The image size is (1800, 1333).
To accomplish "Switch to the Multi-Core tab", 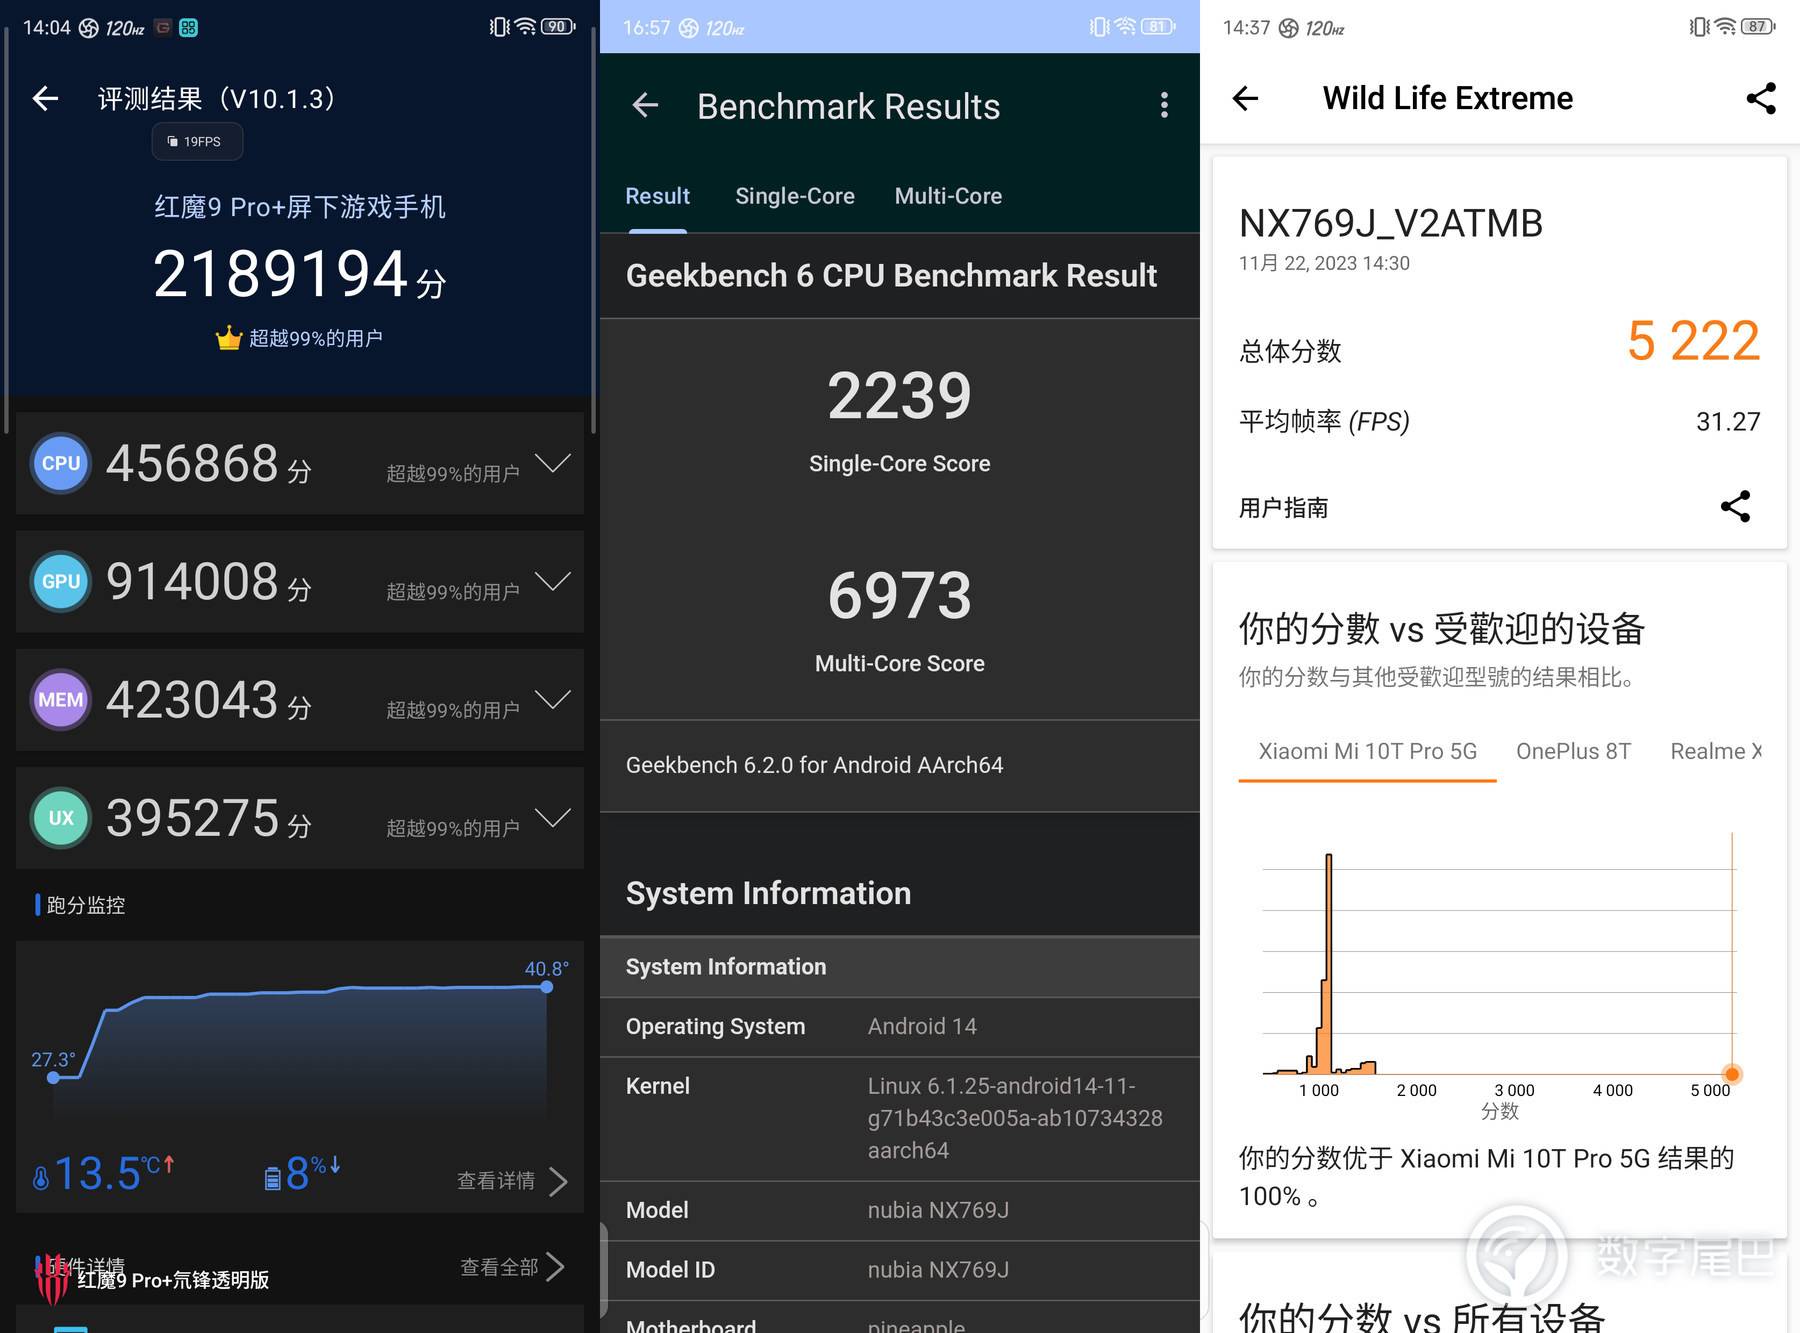I will coord(948,196).
